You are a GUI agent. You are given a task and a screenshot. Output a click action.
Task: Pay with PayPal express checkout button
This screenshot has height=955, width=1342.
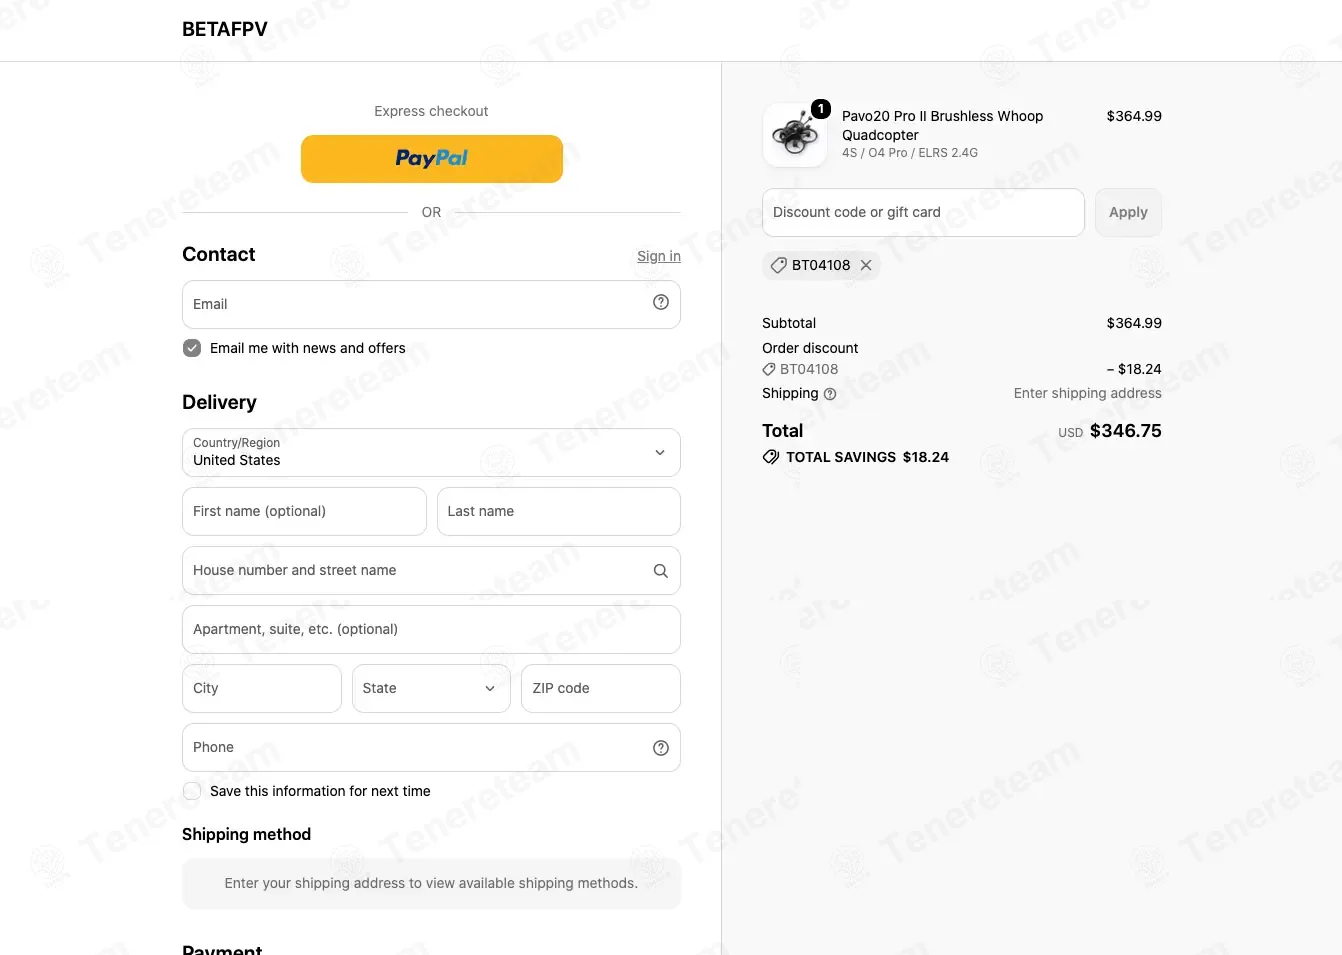pos(432,159)
